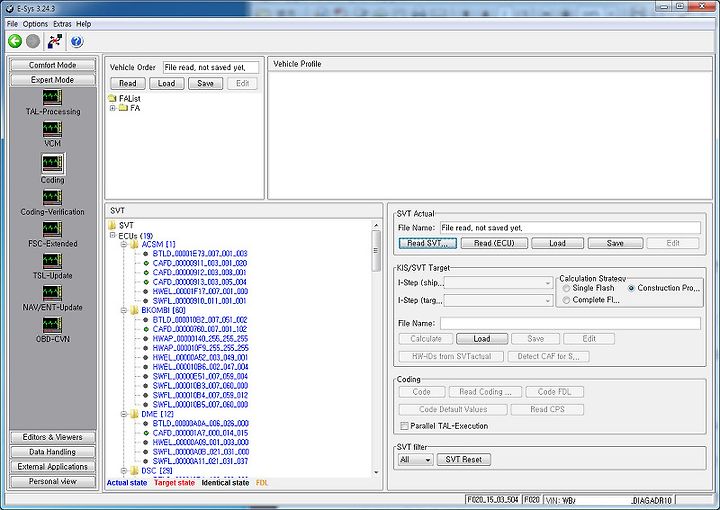This screenshot has width=720, height=510.
Task: Open Coding-Verification module icon
Action: [x=52, y=198]
